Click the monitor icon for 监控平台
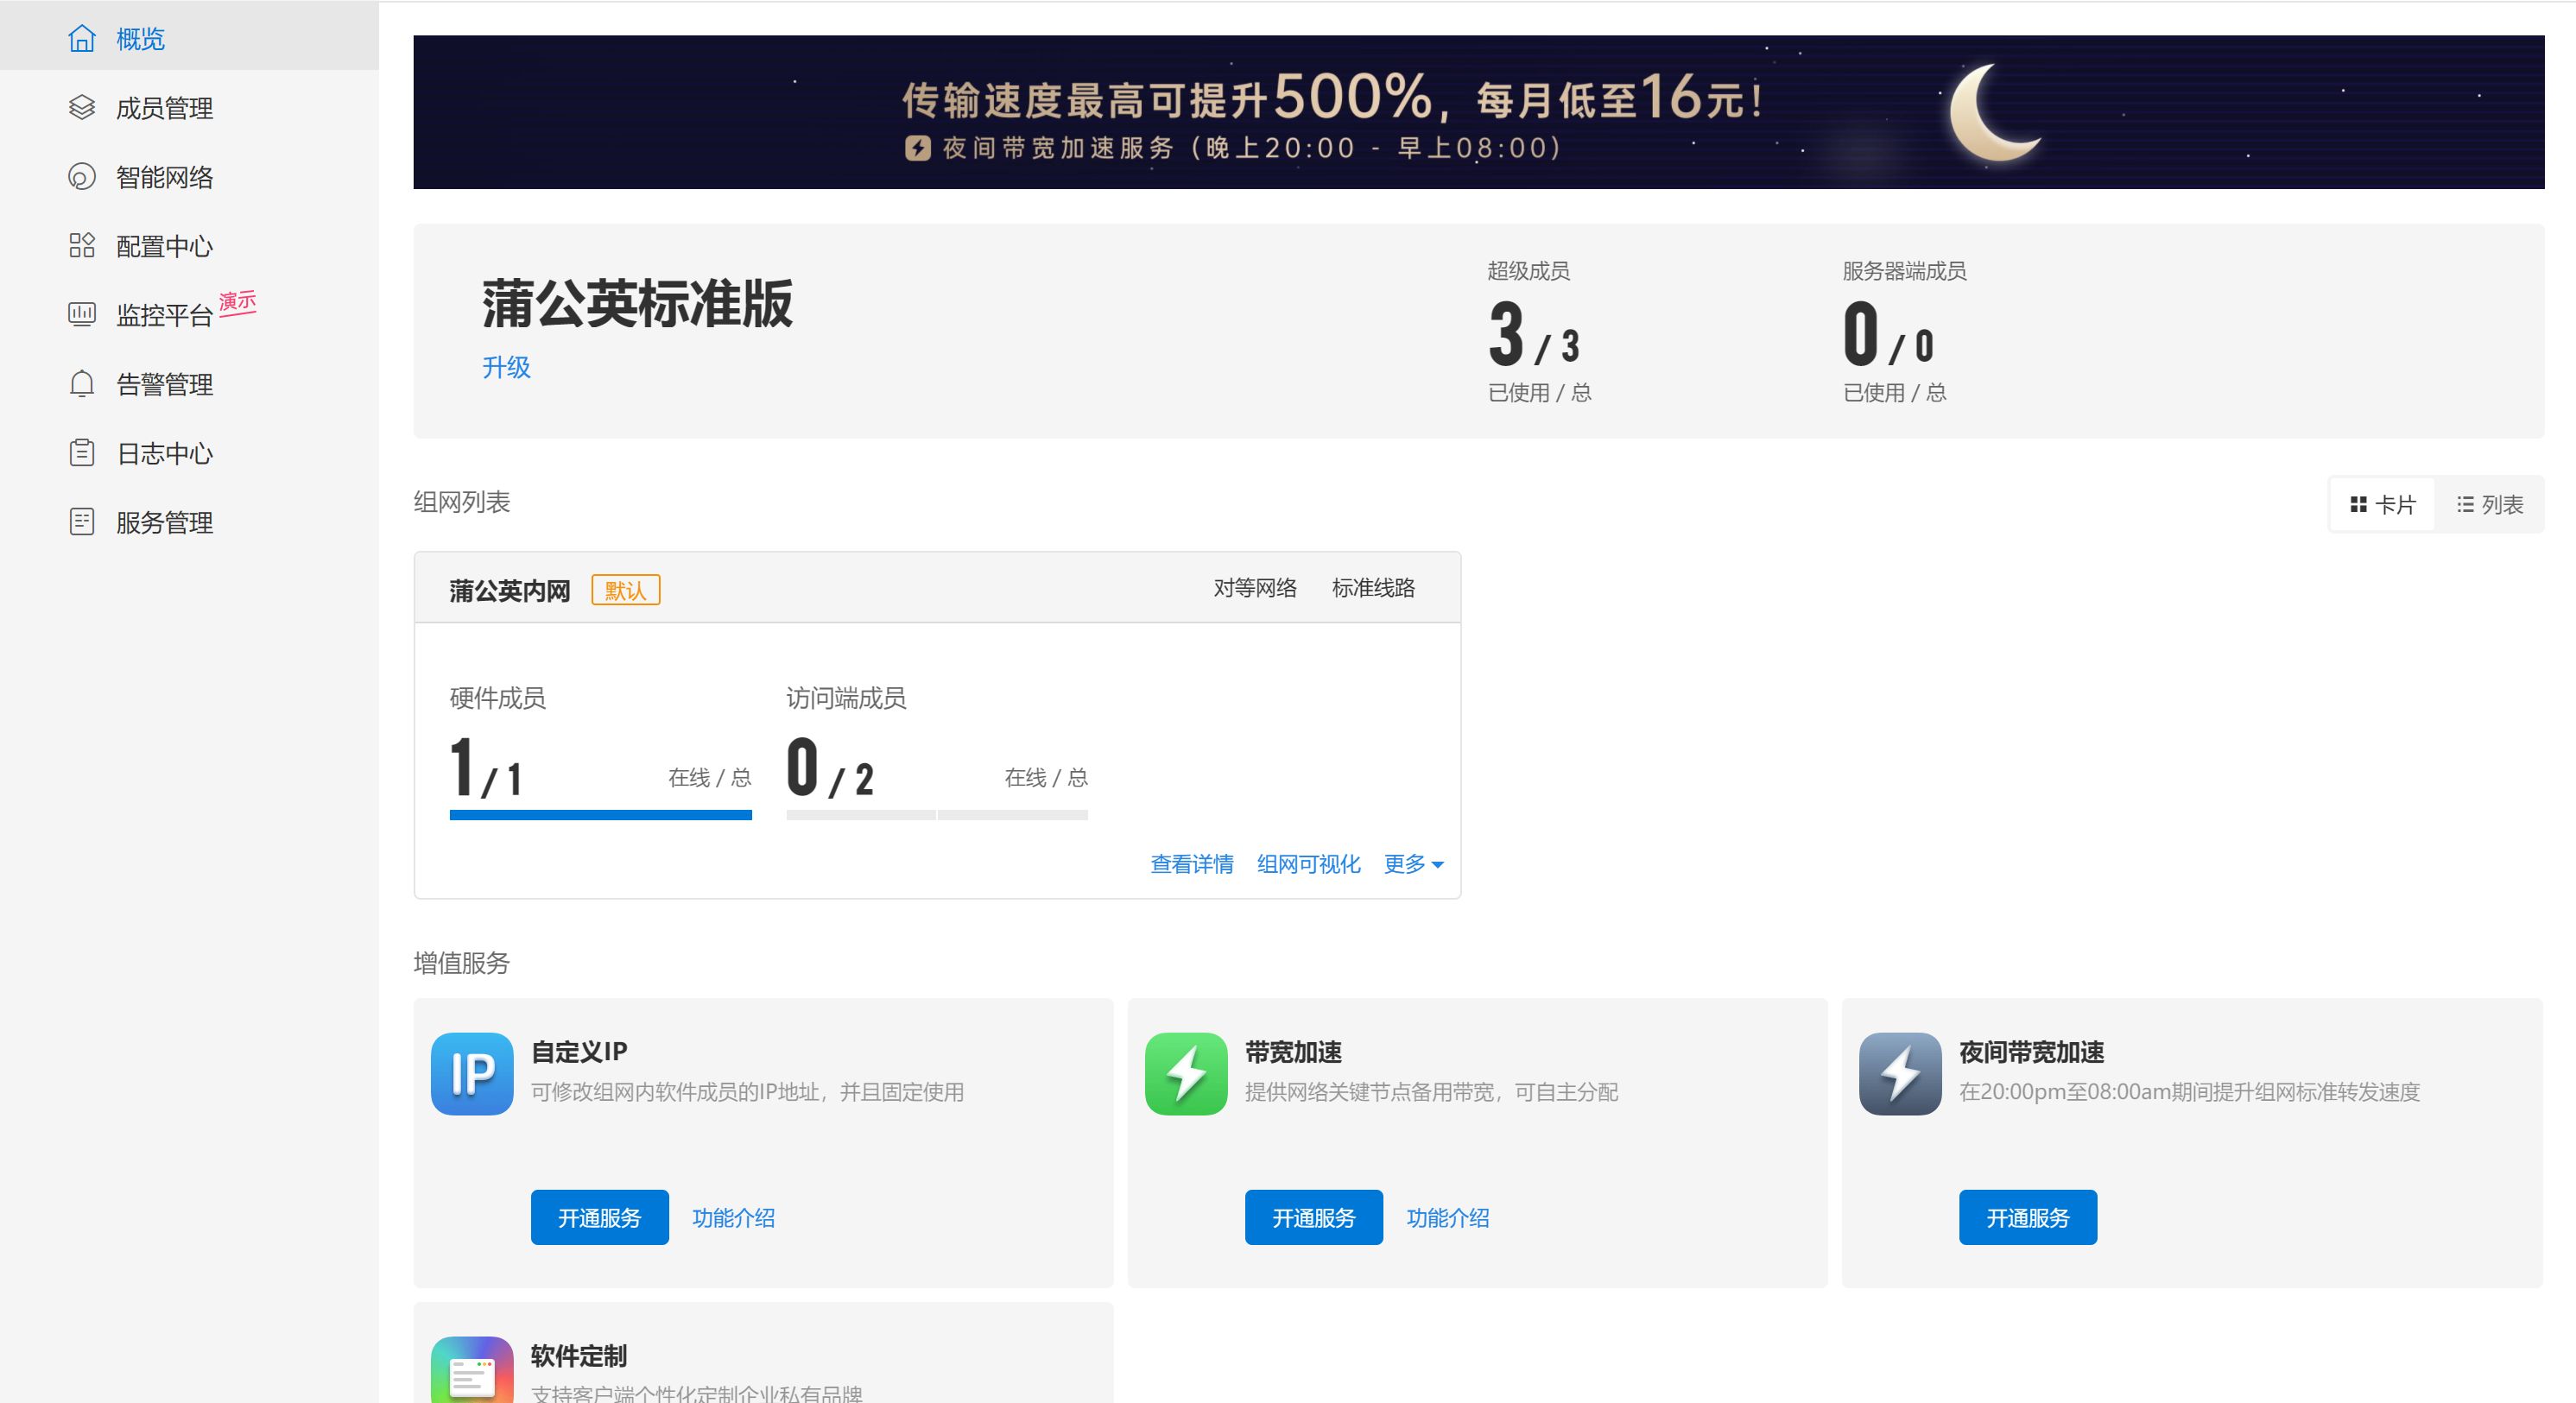This screenshot has height=1403, width=2576. (82, 315)
